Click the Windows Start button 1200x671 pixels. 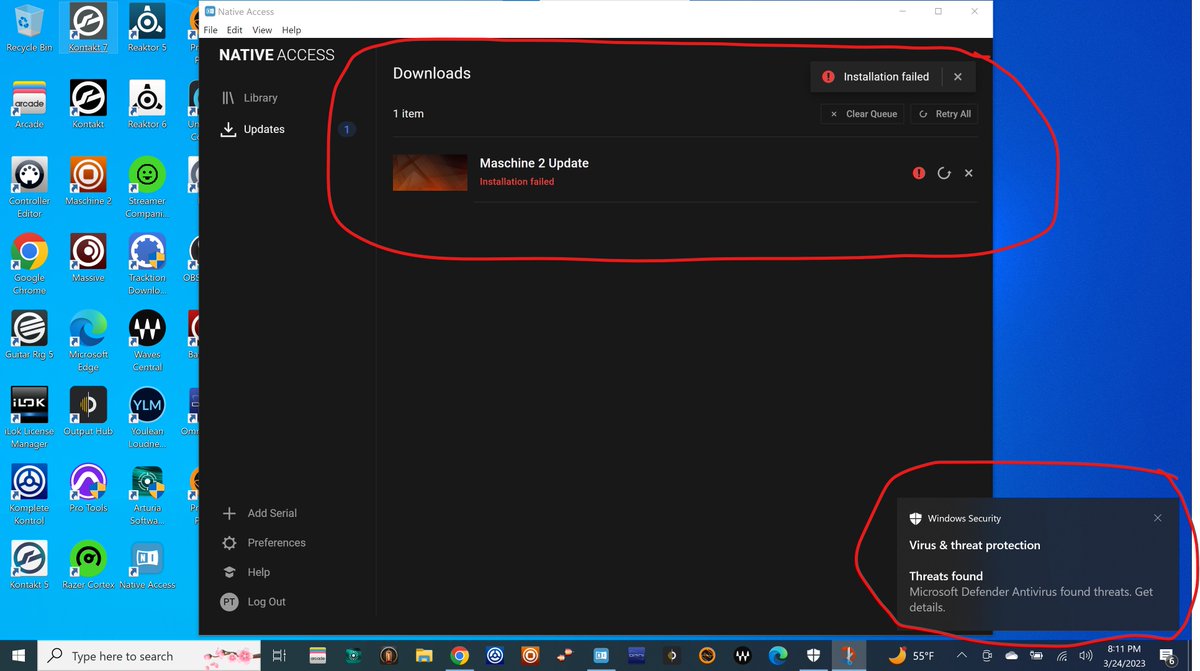point(18,656)
